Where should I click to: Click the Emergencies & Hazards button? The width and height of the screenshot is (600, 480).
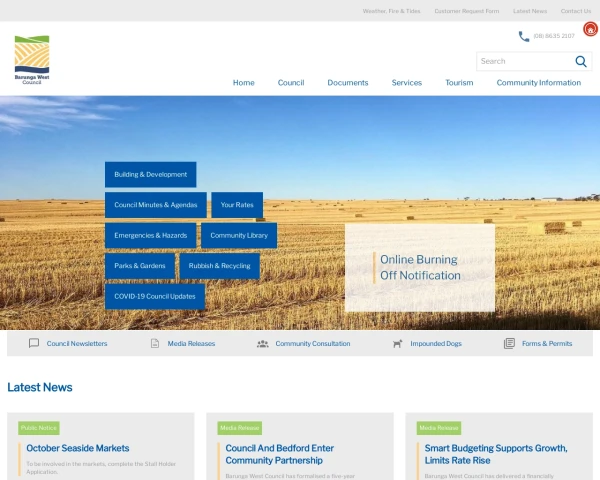tap(151, 235)
